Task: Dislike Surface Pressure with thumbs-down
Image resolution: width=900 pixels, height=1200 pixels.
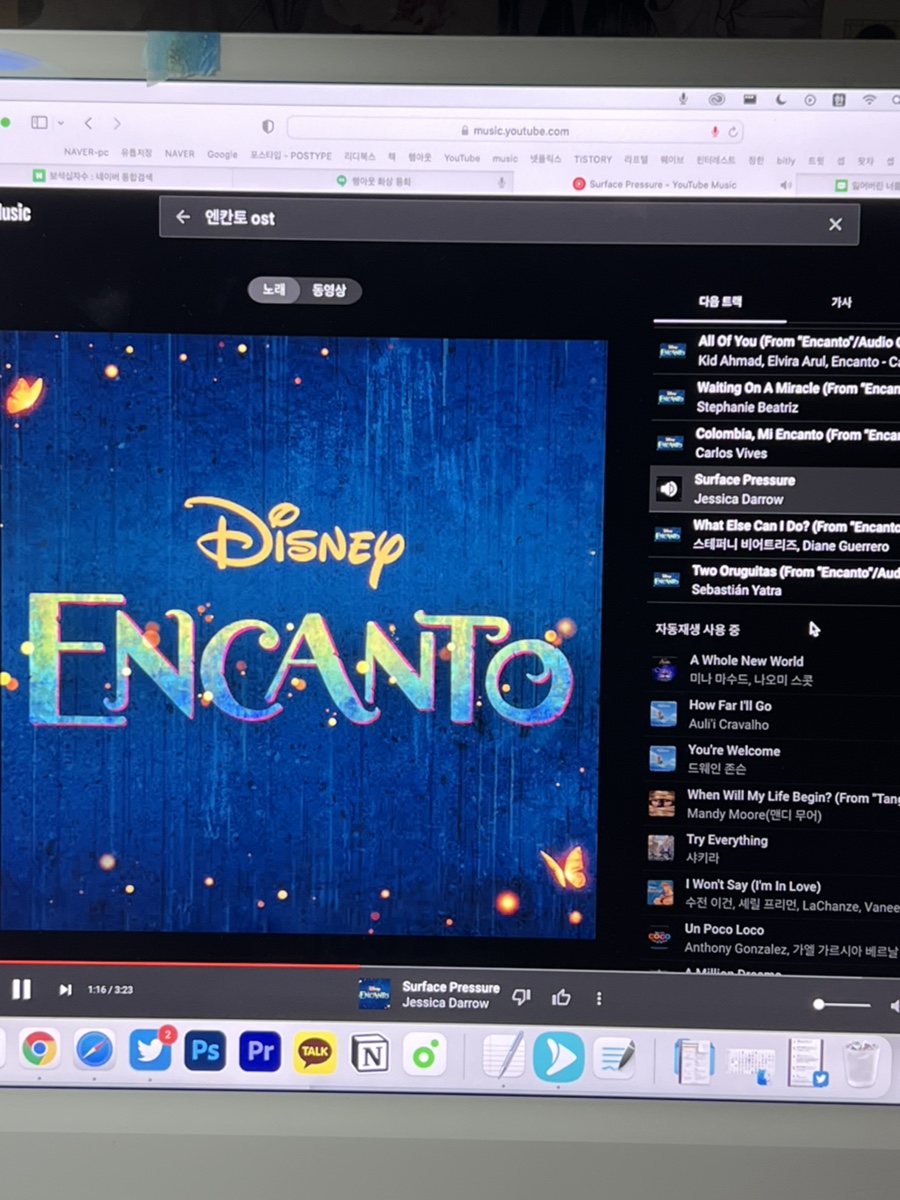Action: coord(521,996)
